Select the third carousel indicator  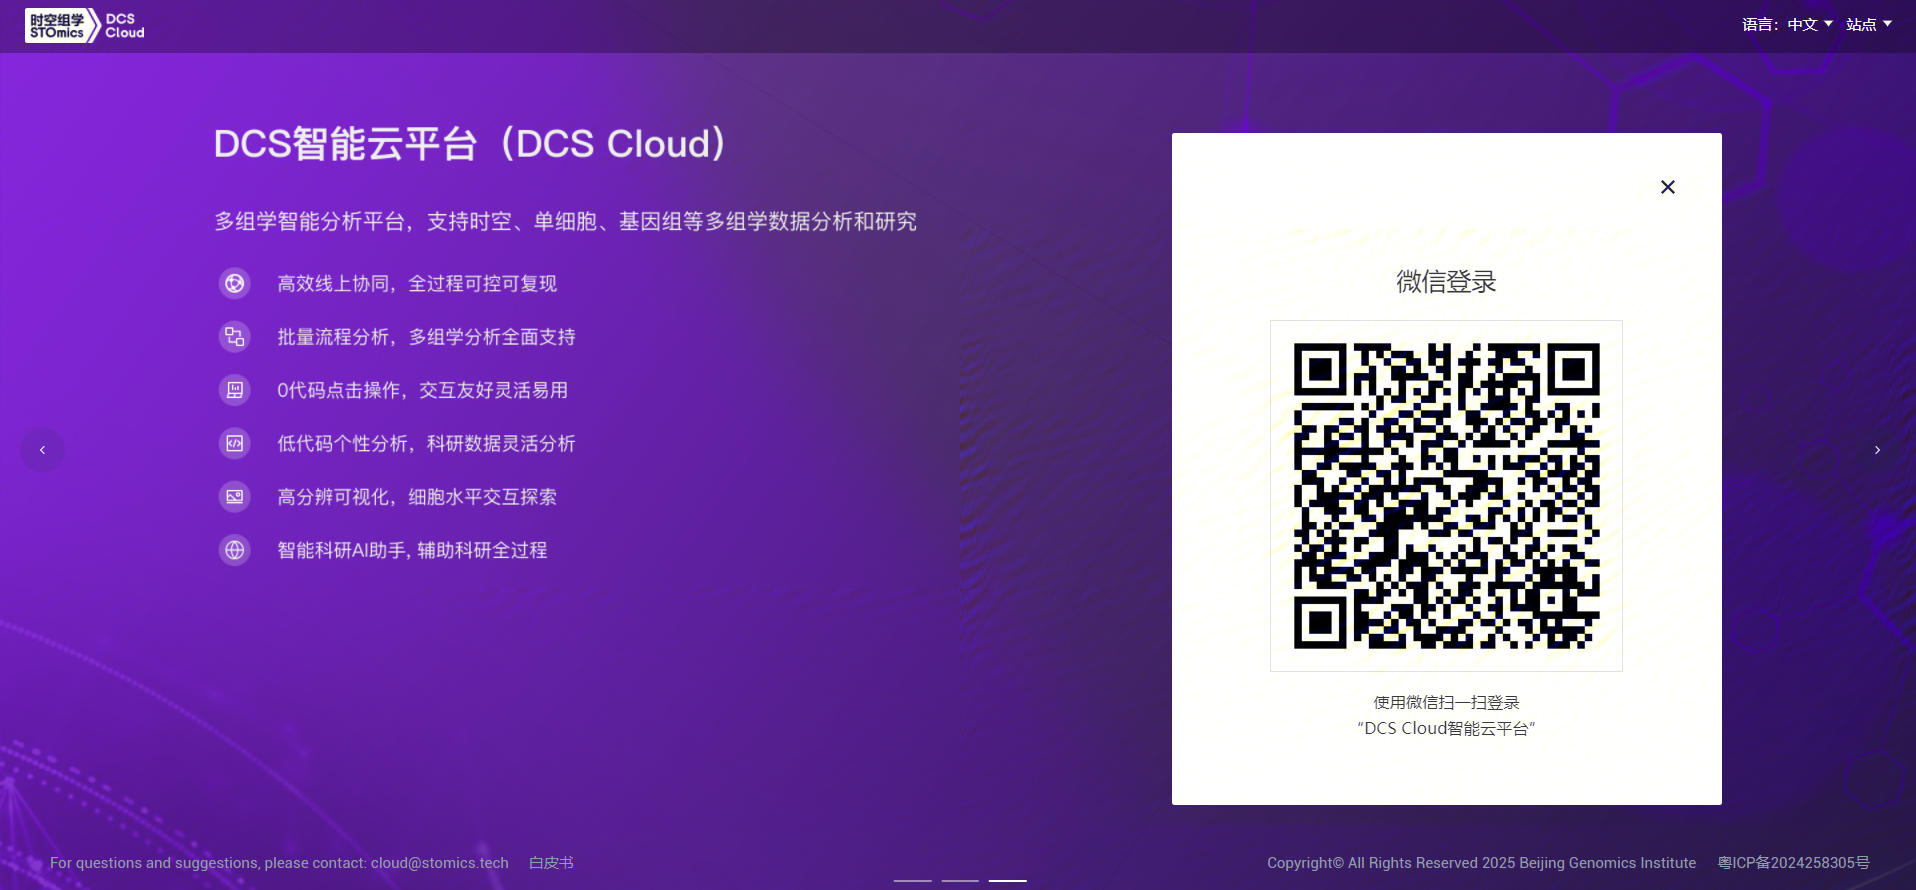[x=1008, y=880]
